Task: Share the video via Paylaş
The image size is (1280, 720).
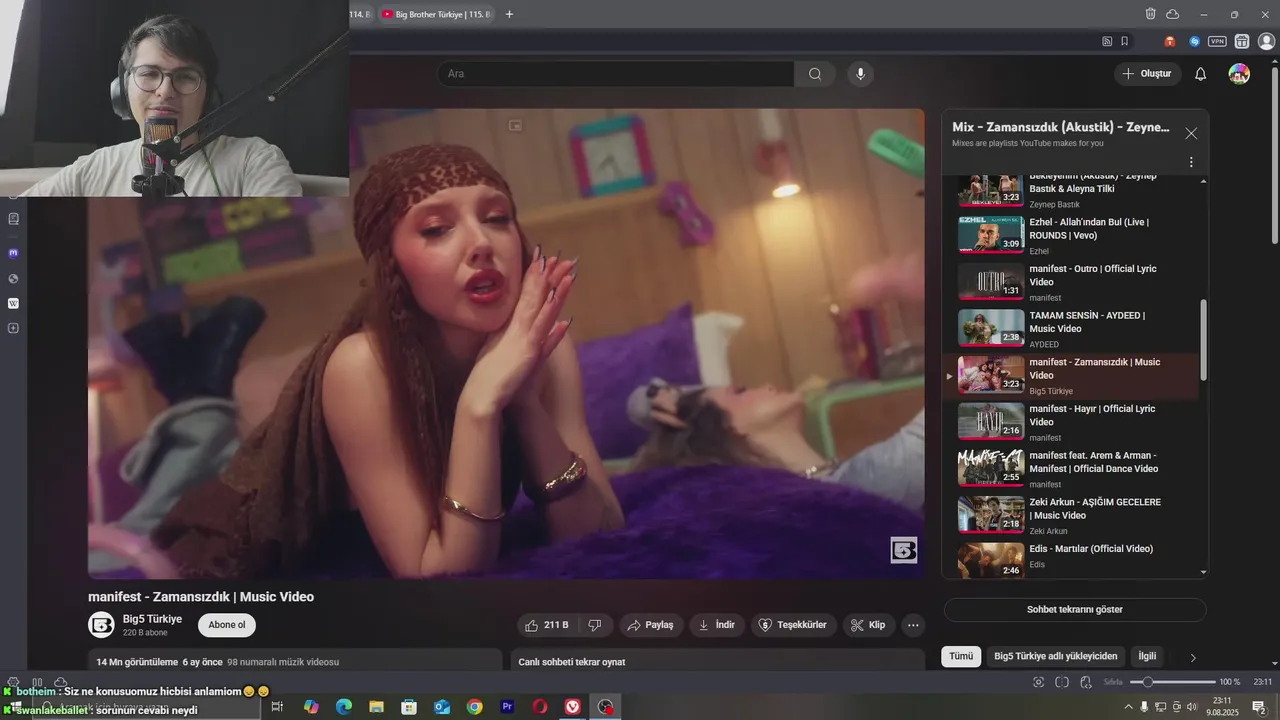Action: pyautogui.click(x=651, y=625)
